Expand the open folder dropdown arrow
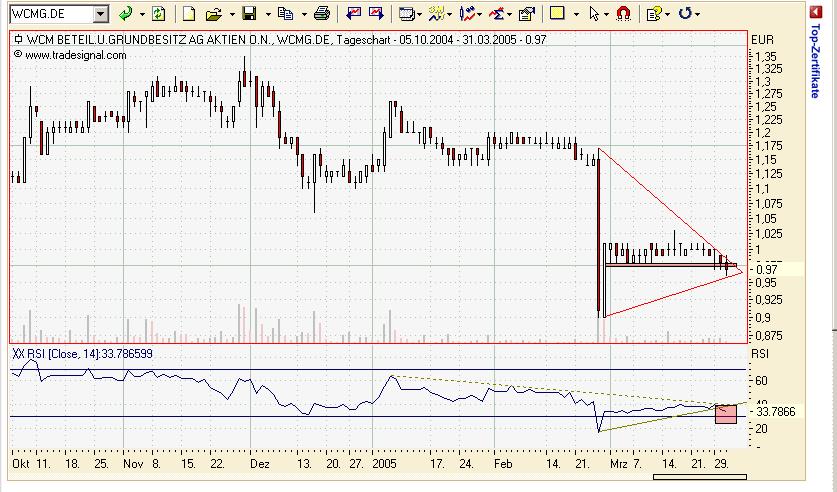This screenshot has height=492, width=837. click(232, 14)
